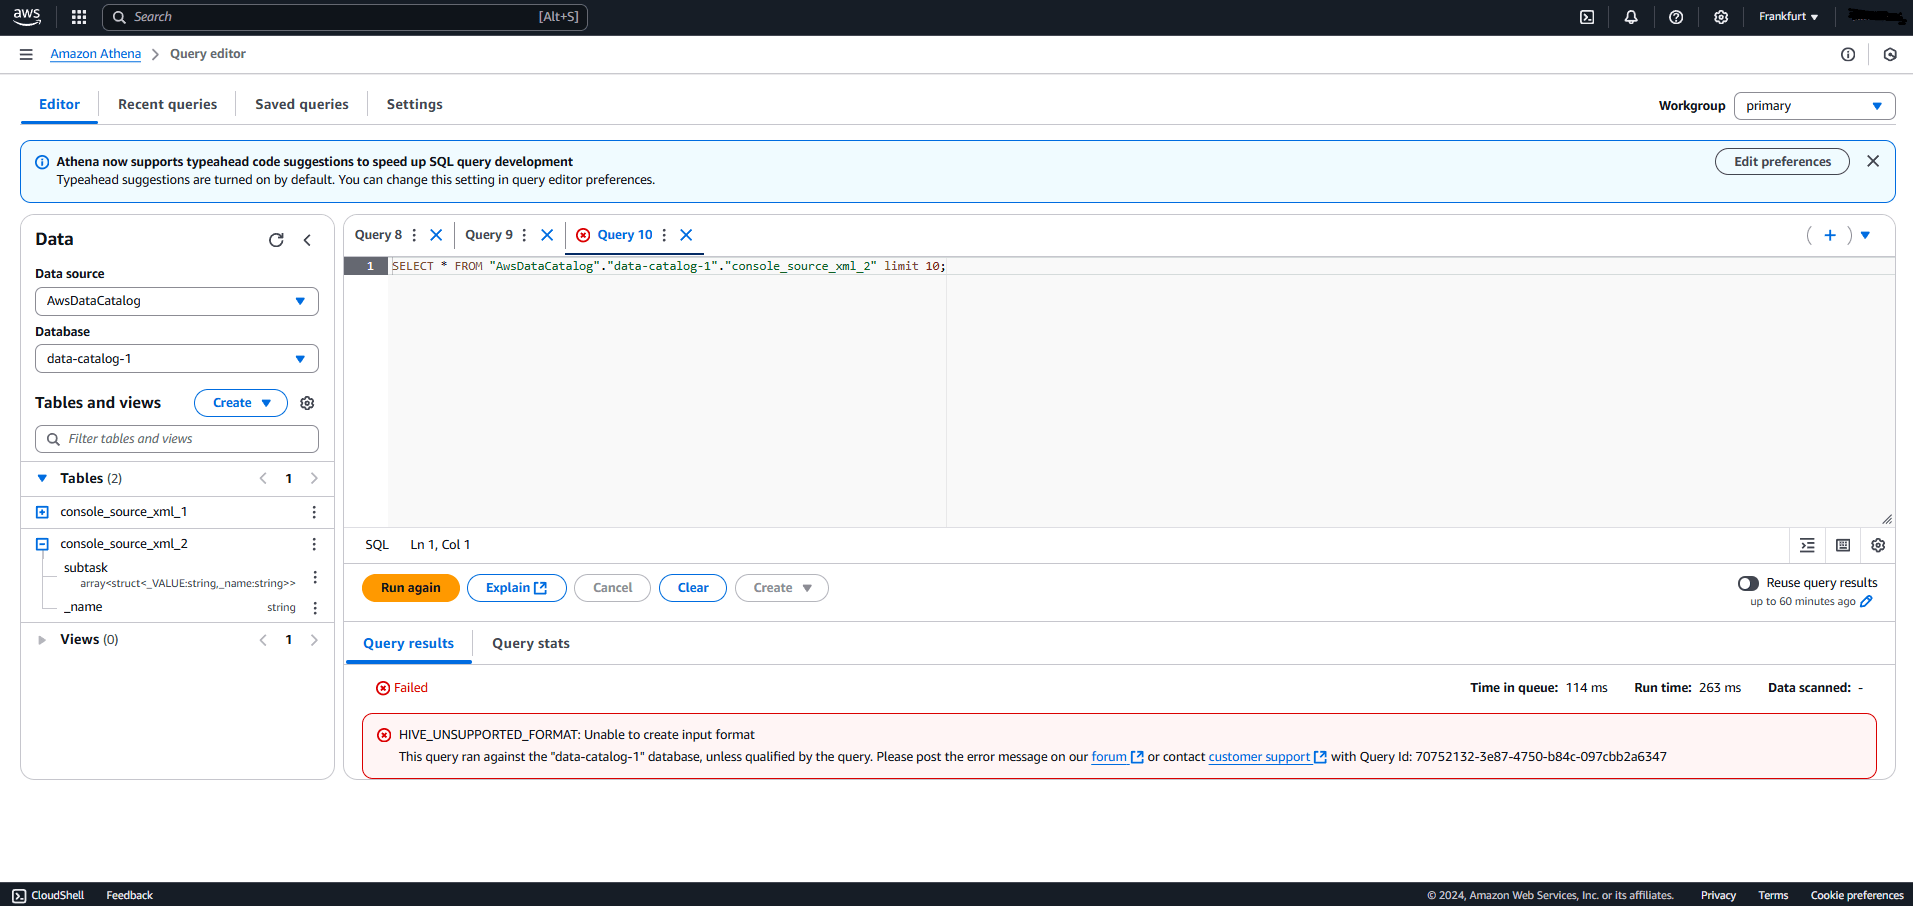This screenshot has width=1913, height=906.
Task: Open Query 10 tab options menu
Action: 664,235
